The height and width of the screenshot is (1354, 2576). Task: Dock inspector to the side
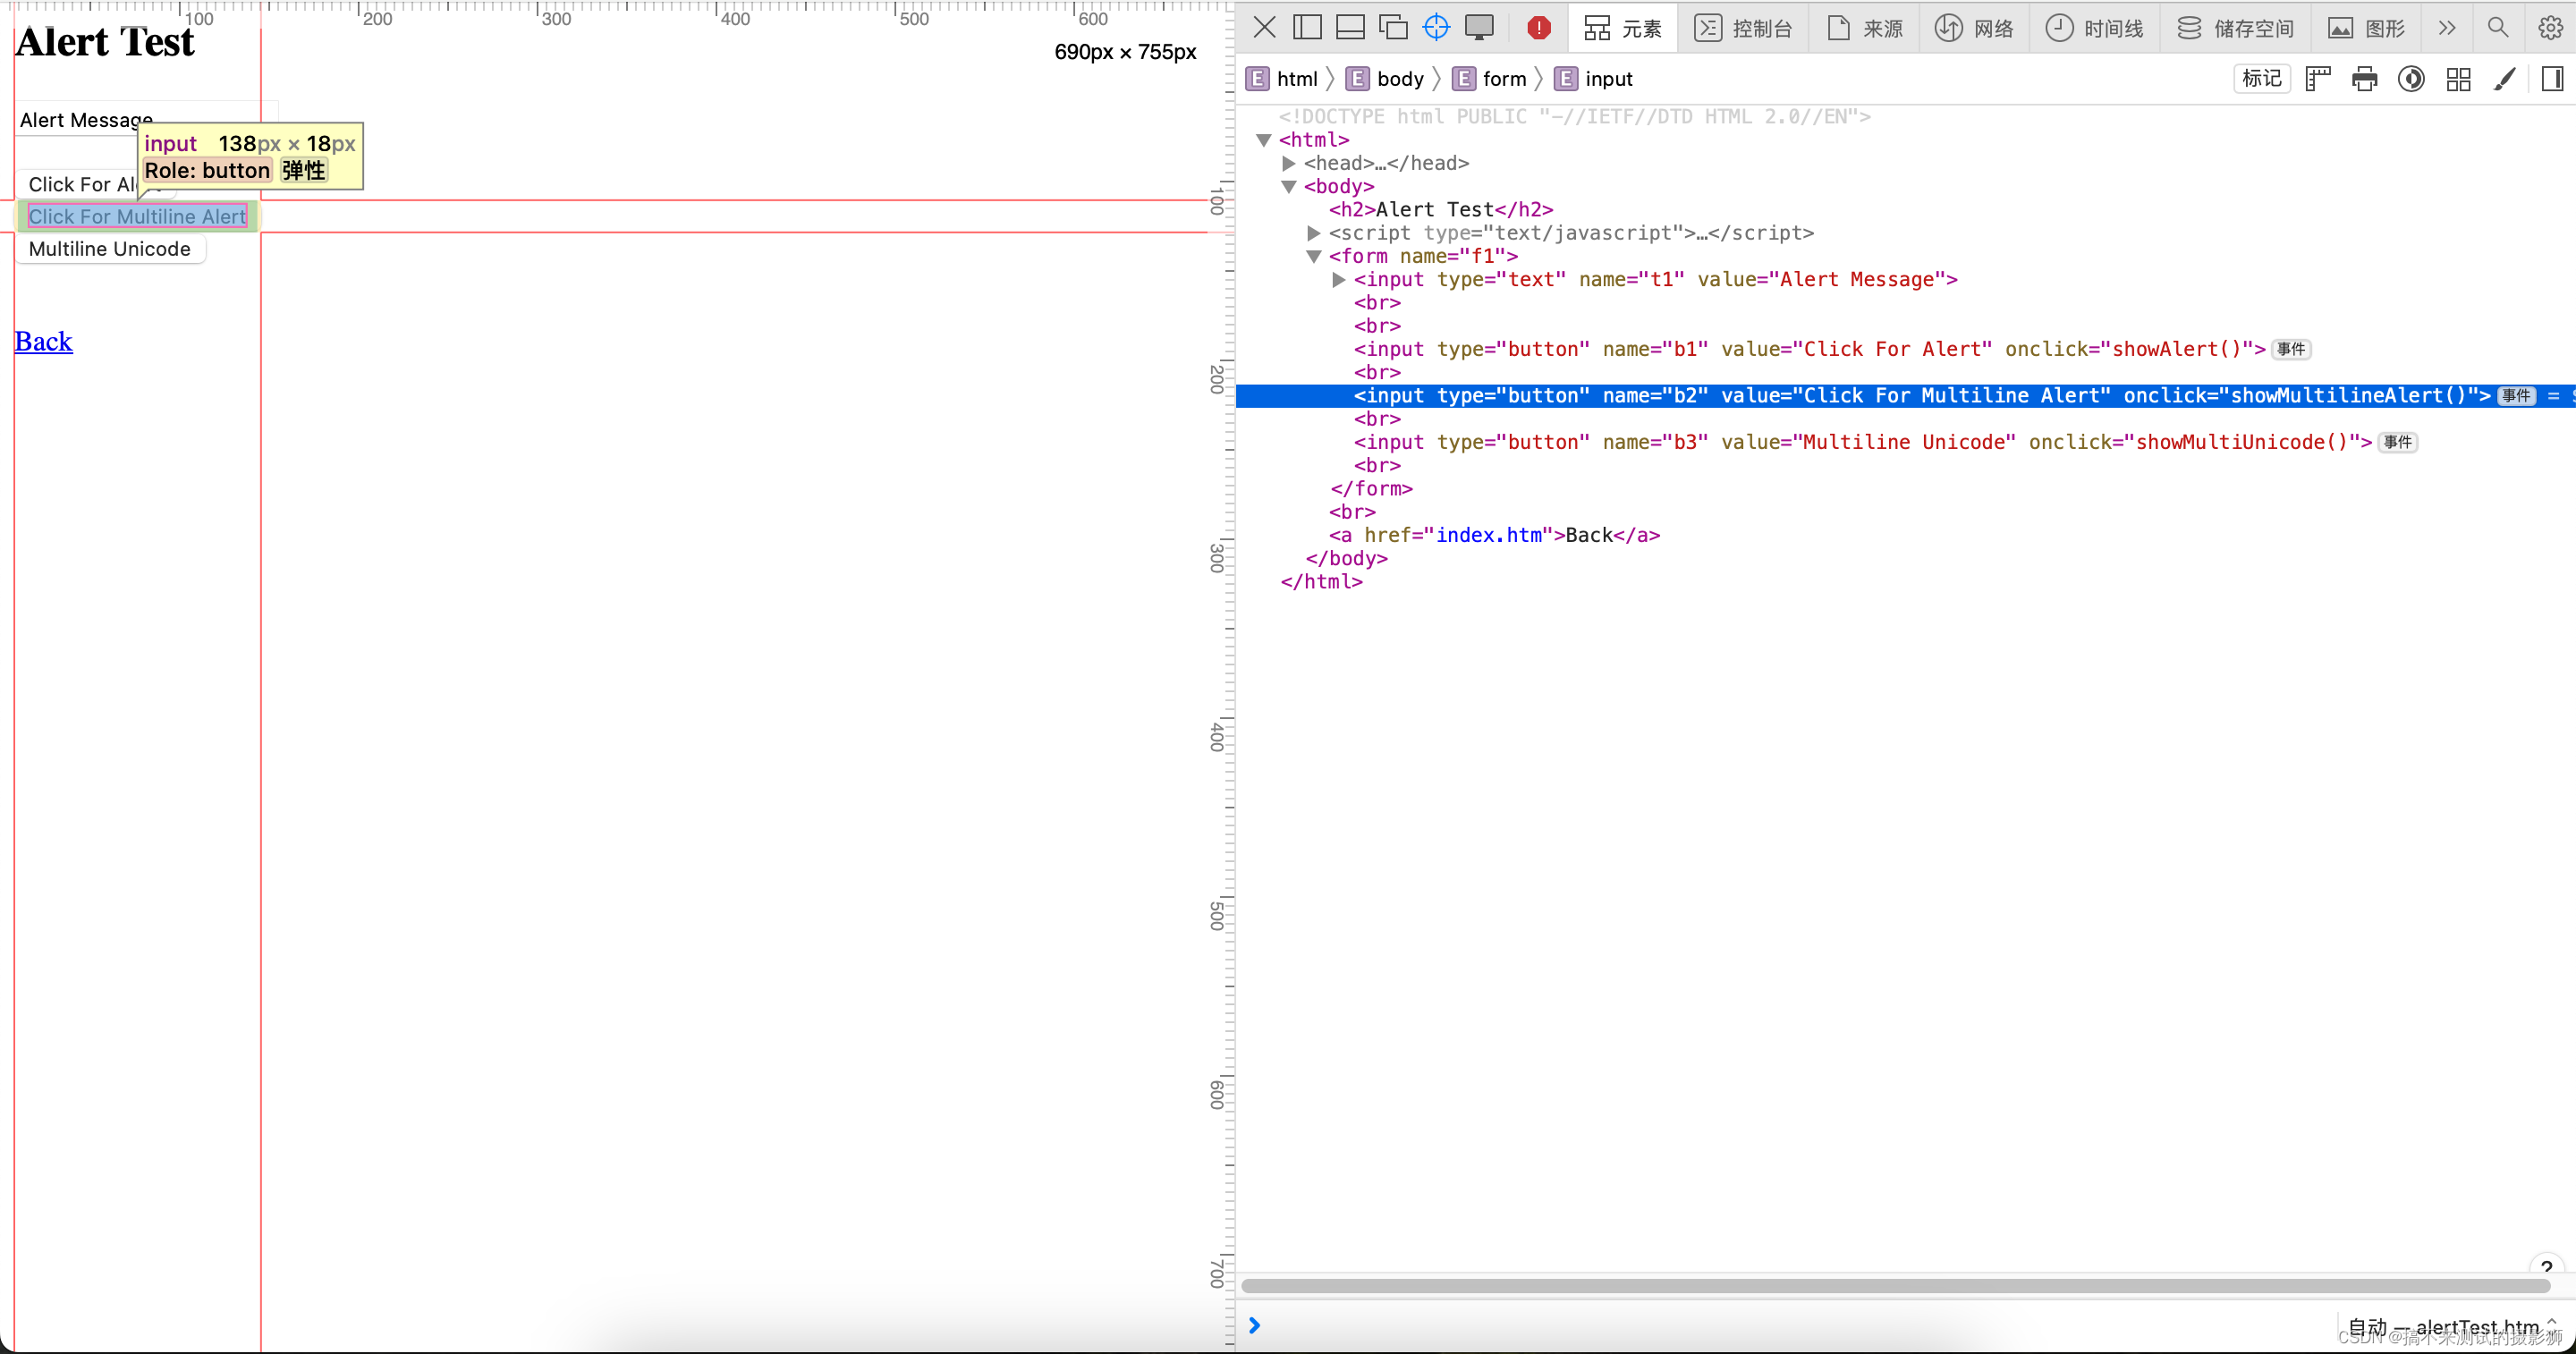pyautogui.click(x=1307, y=27)
